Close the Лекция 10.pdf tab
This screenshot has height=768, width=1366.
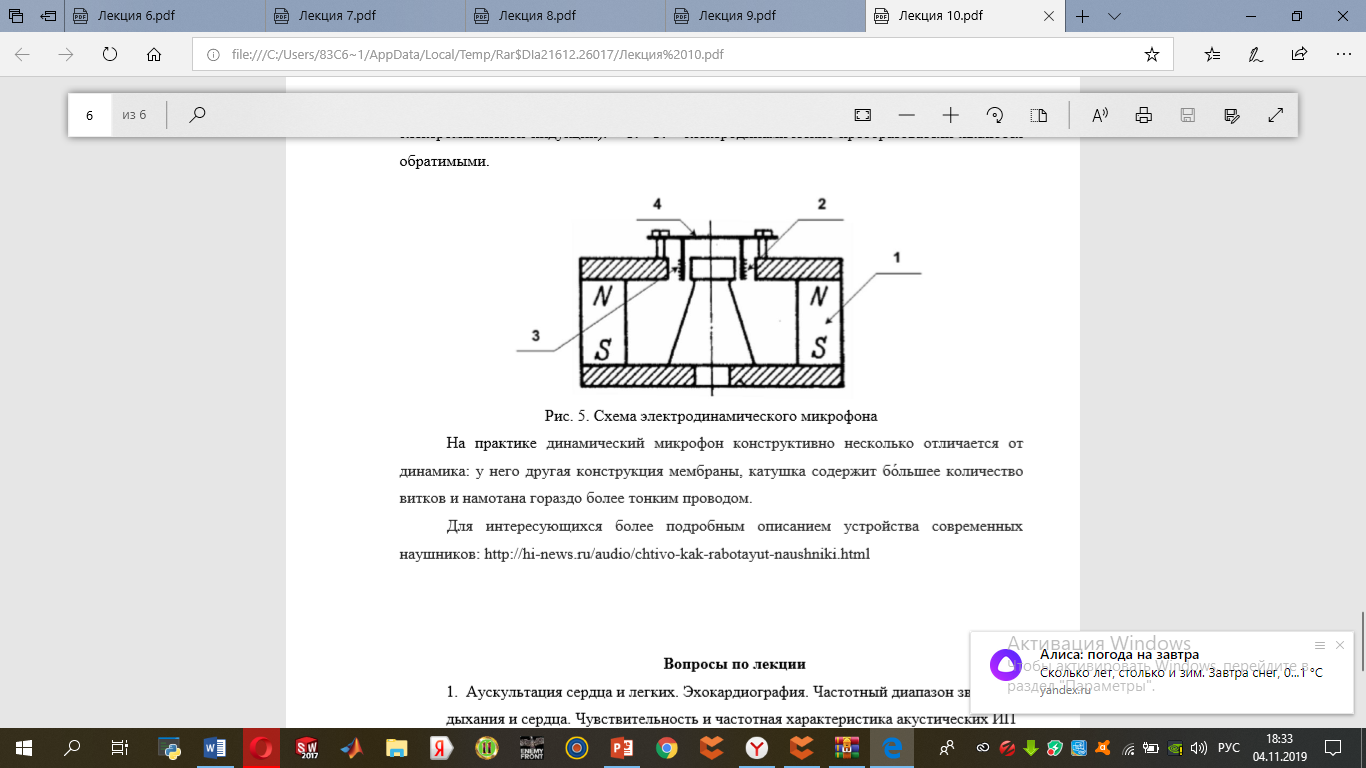(1048, 16)
